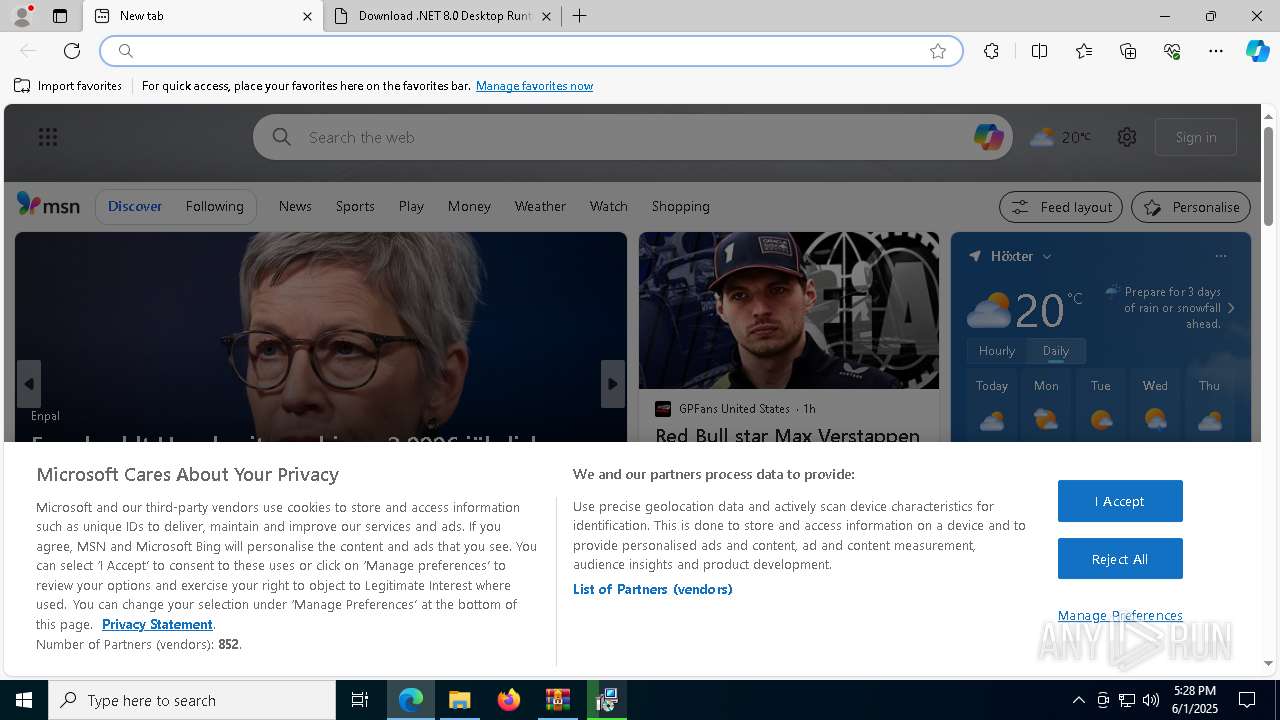Screen dimensions: 1280x720
Task: Open tab actions menu icon
Action: (x=60, y=16)
